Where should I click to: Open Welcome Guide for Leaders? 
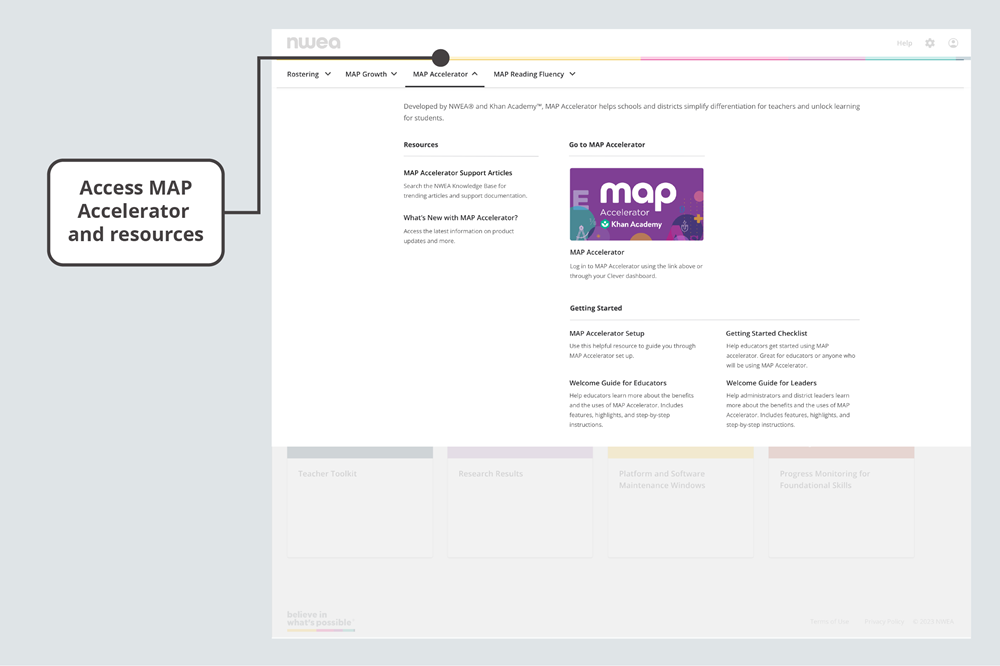pyautogui.click(x=771, y=383)
